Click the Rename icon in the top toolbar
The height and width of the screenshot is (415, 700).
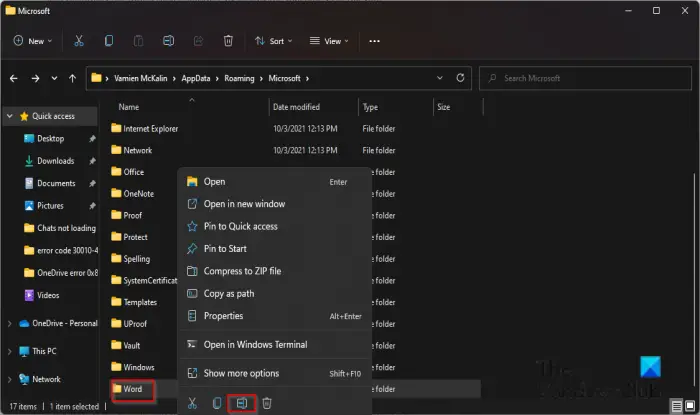[168, 41]
